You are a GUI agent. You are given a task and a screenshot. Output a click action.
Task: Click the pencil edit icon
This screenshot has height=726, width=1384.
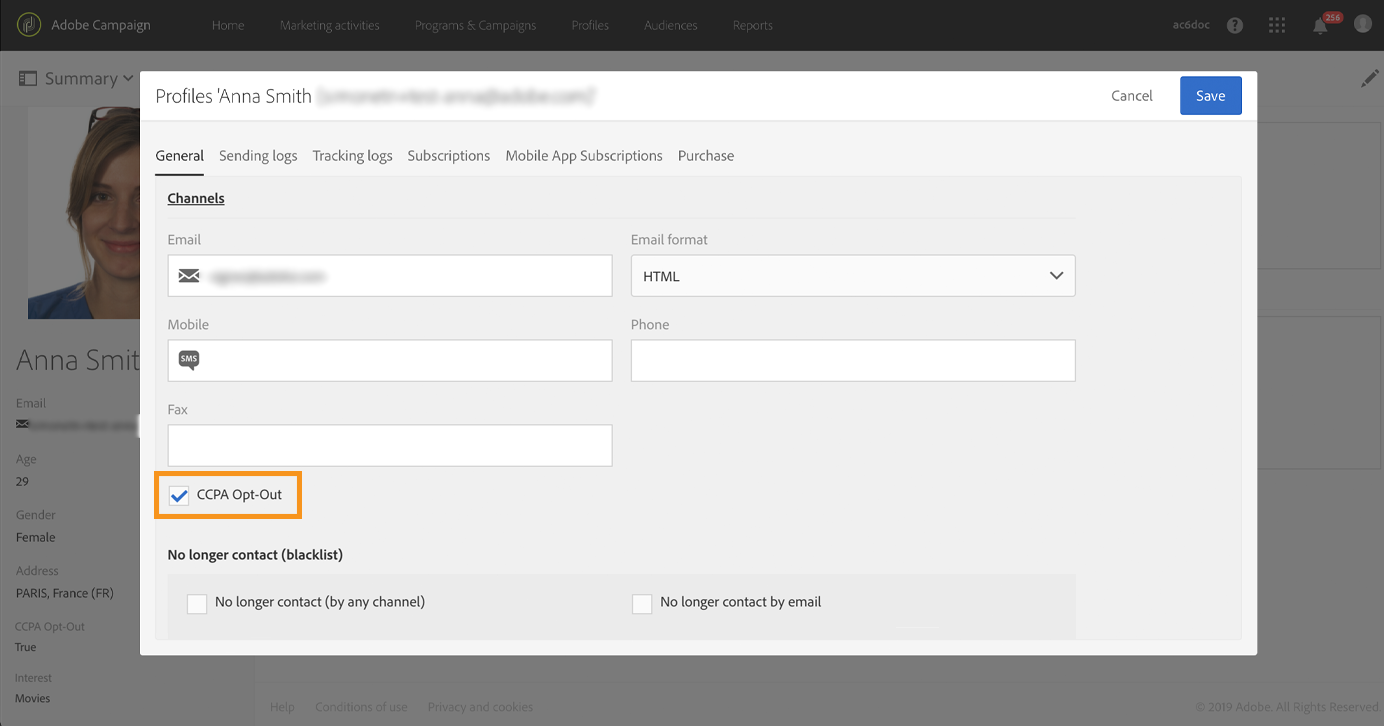[x=1369, y=79]
